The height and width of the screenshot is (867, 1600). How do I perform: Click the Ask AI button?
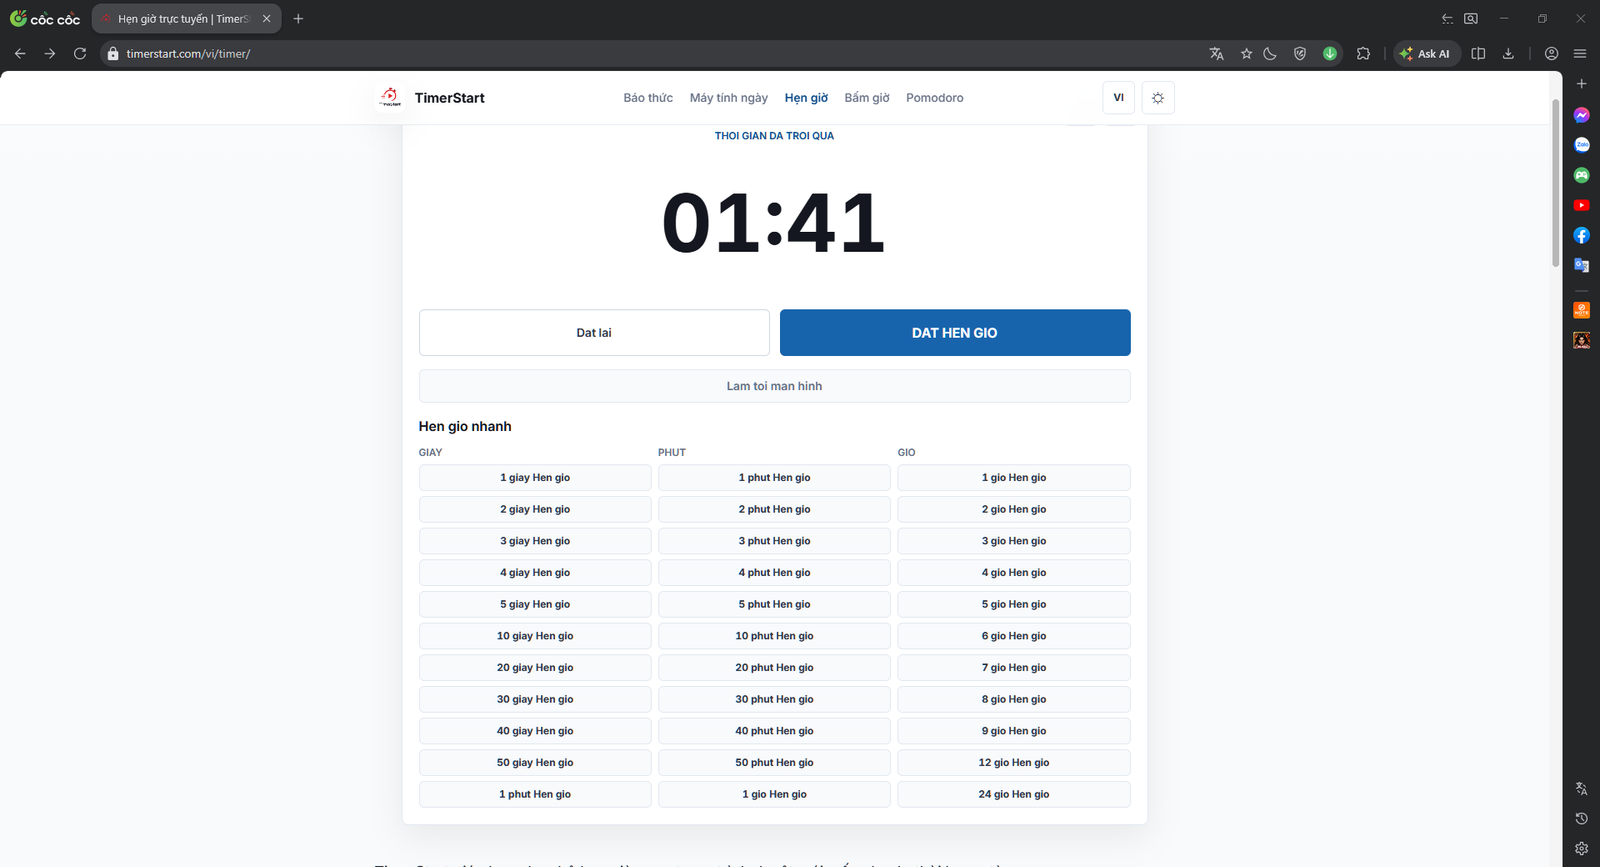[1426, 54]
